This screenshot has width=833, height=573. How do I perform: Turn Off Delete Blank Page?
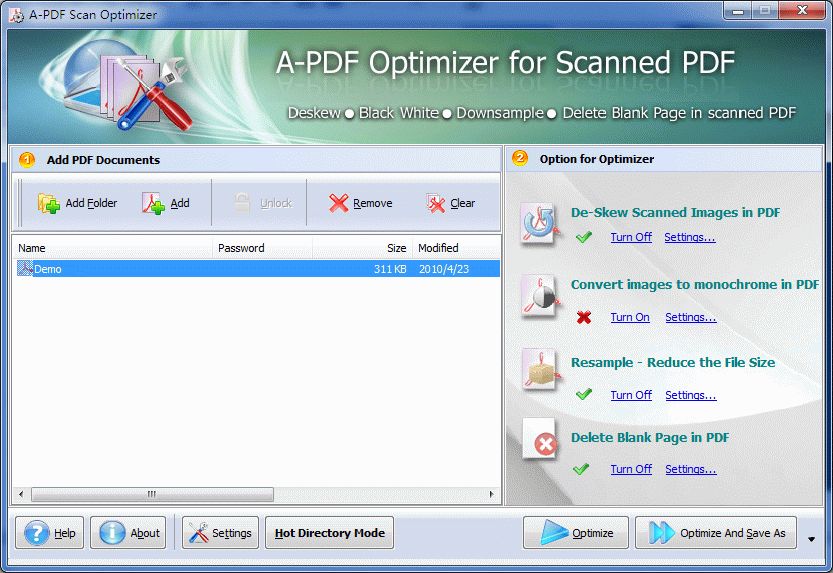pos(631,469)
